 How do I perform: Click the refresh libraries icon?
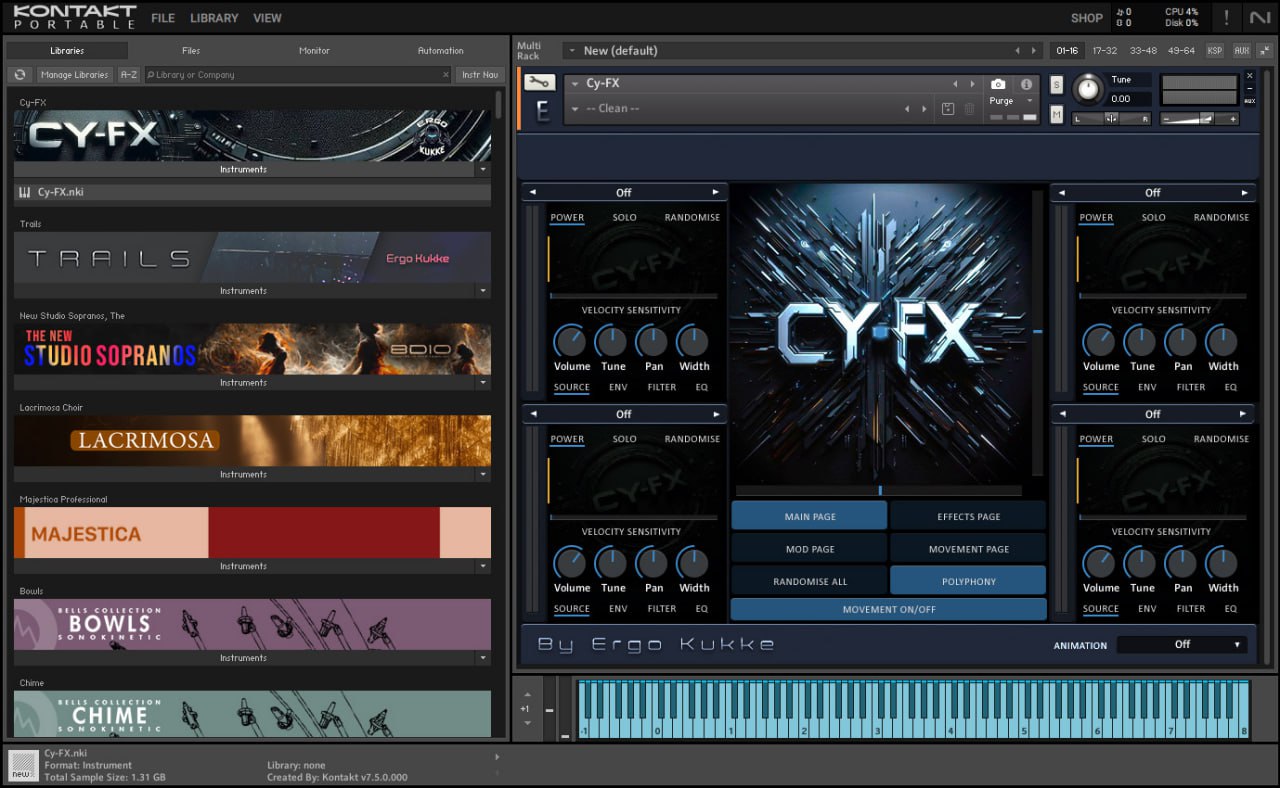point(20,74)
